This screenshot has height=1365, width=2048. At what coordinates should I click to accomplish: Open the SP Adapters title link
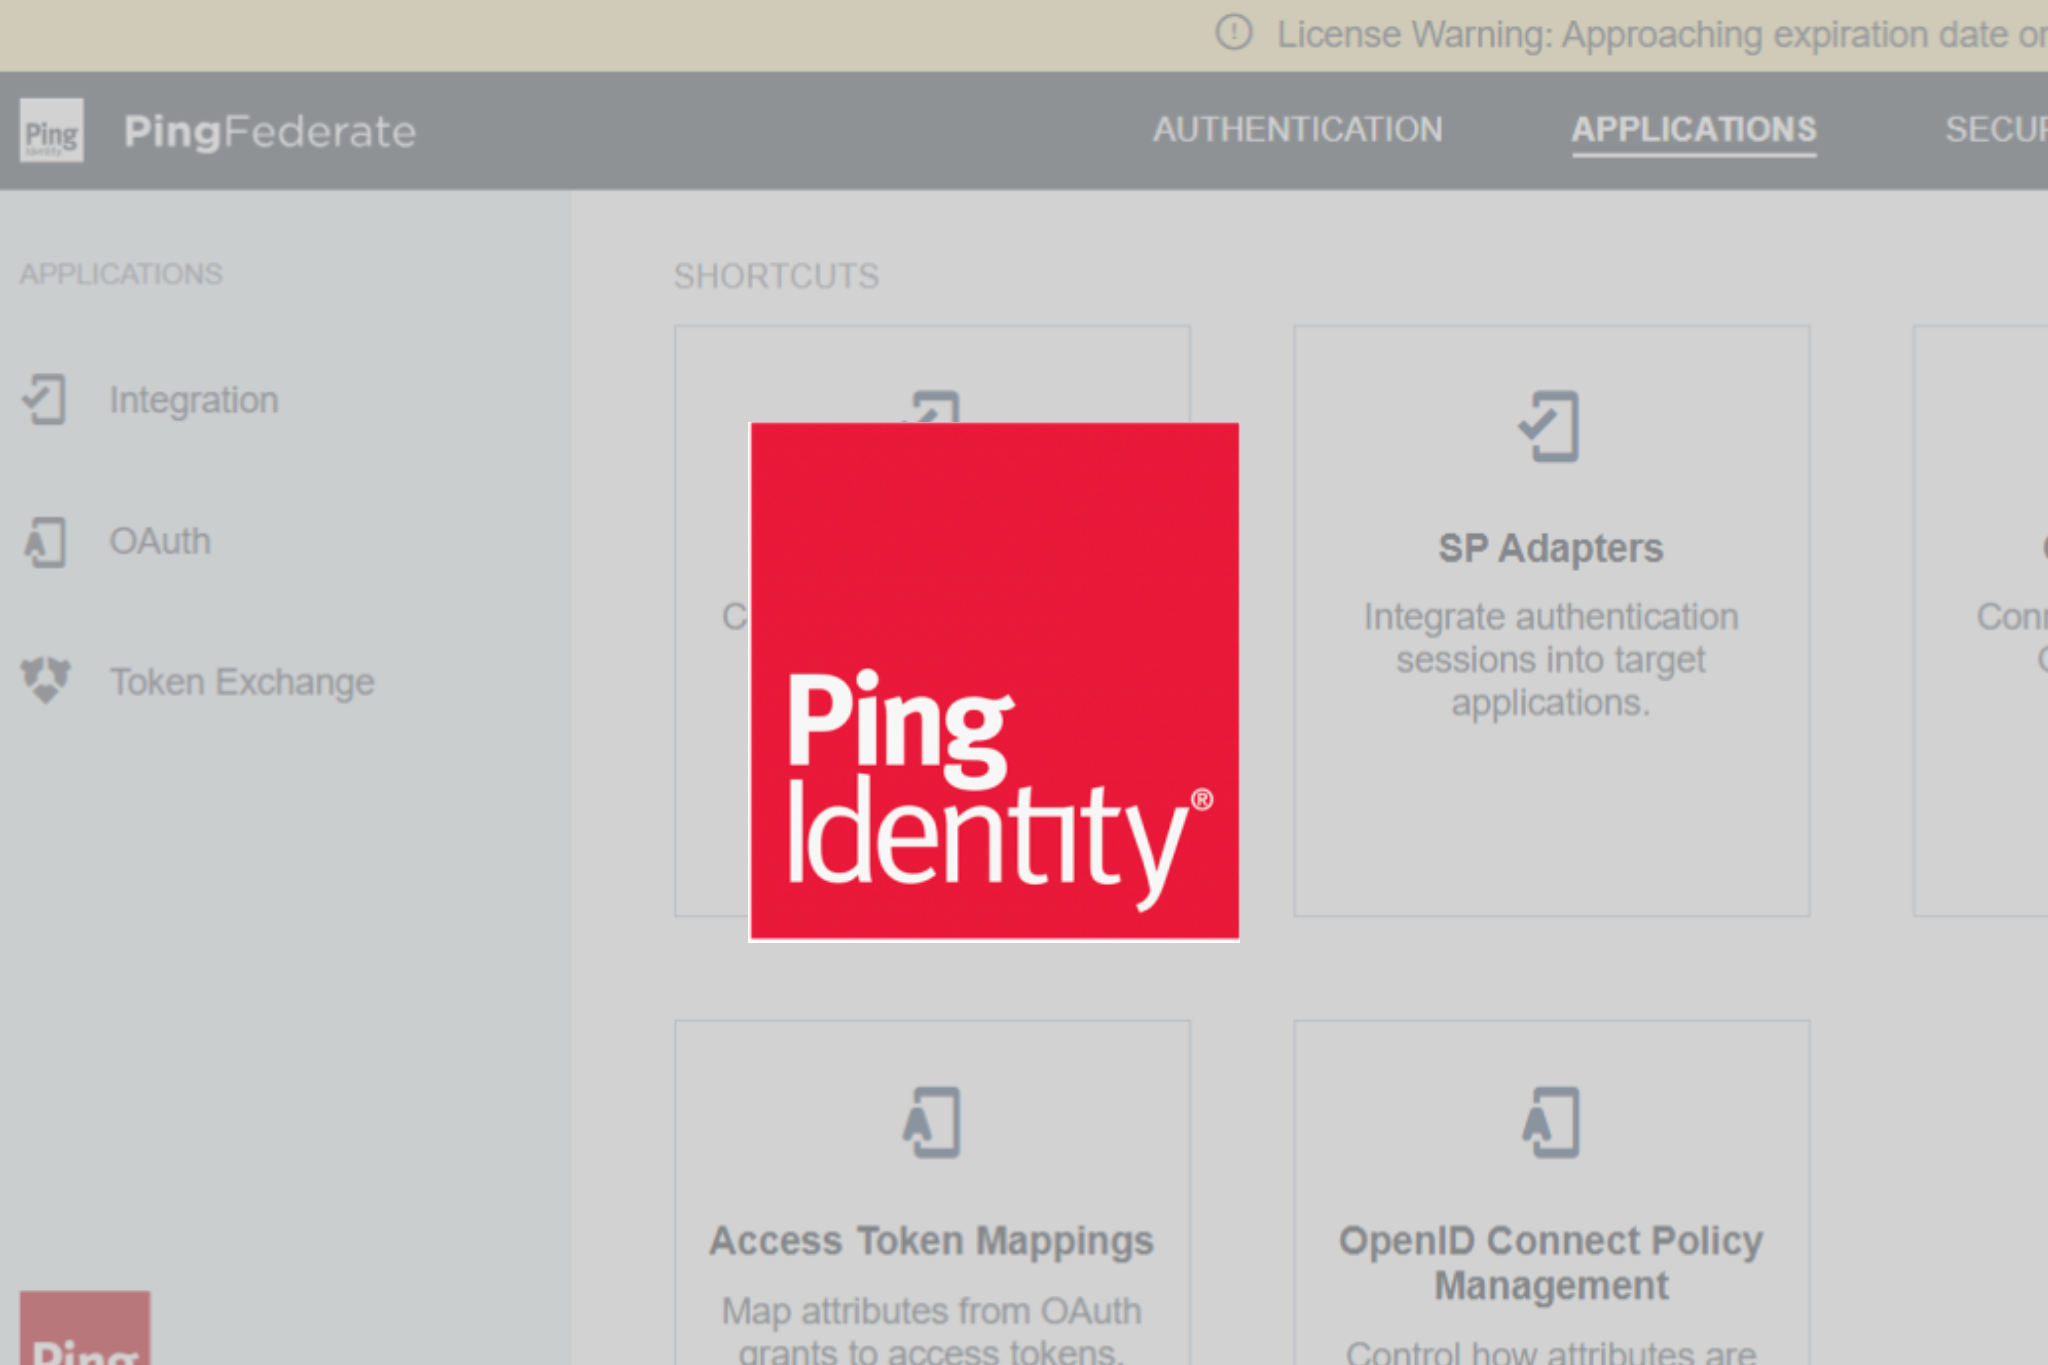pos(1550,548)
